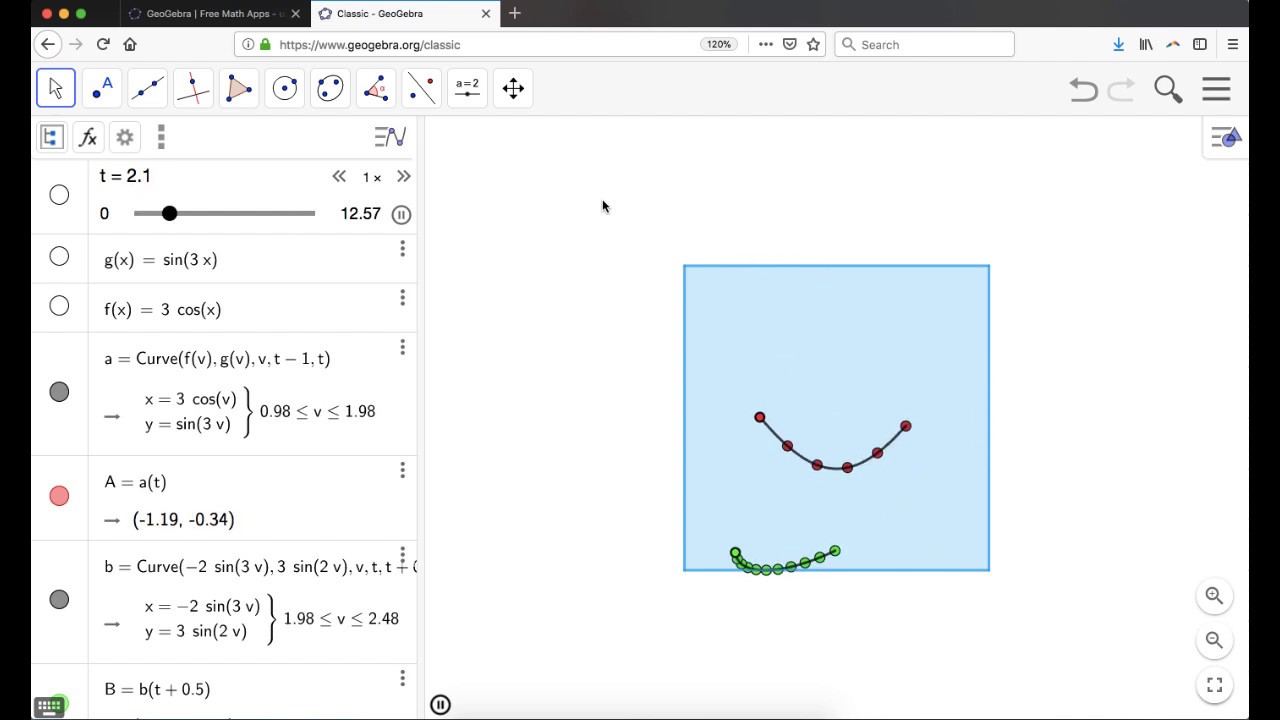Switch to the Tools (fx) view
The image size is (1280, 720).
pyautogui.click(x=88, y=137)
